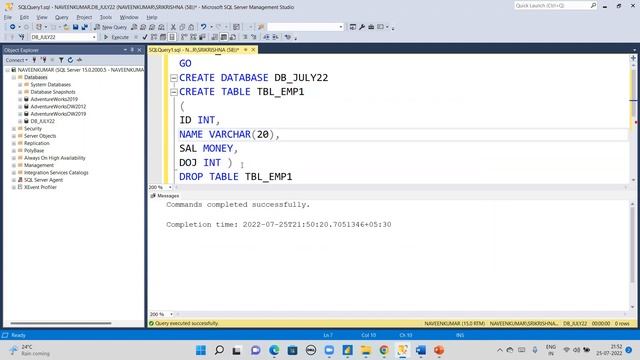Close the SQLQuery1.sql tab

click(x=253, y=50)
